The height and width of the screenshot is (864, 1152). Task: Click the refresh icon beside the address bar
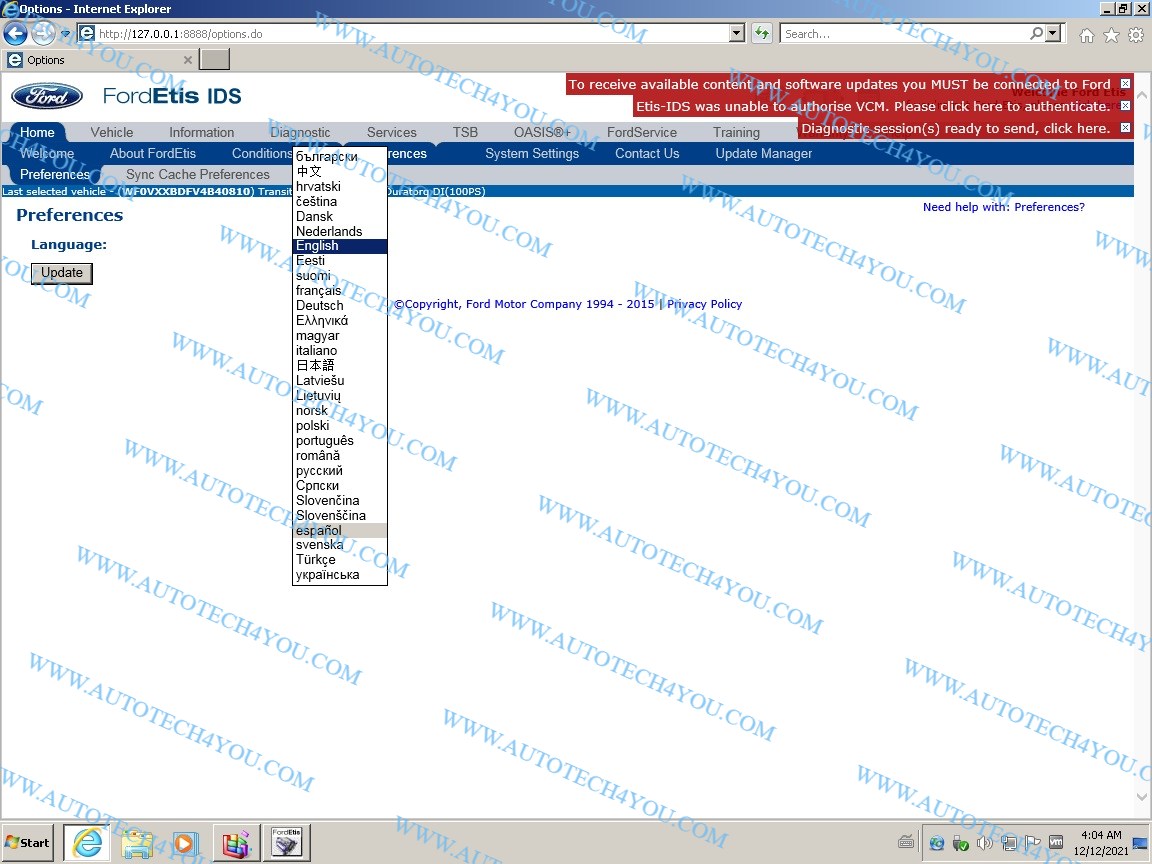coord(762,33)
